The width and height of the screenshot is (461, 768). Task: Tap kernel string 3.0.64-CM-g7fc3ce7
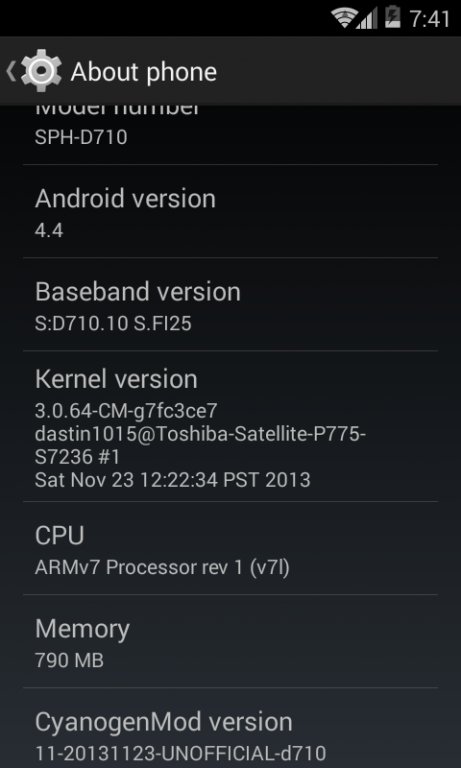tap(126, 411)
